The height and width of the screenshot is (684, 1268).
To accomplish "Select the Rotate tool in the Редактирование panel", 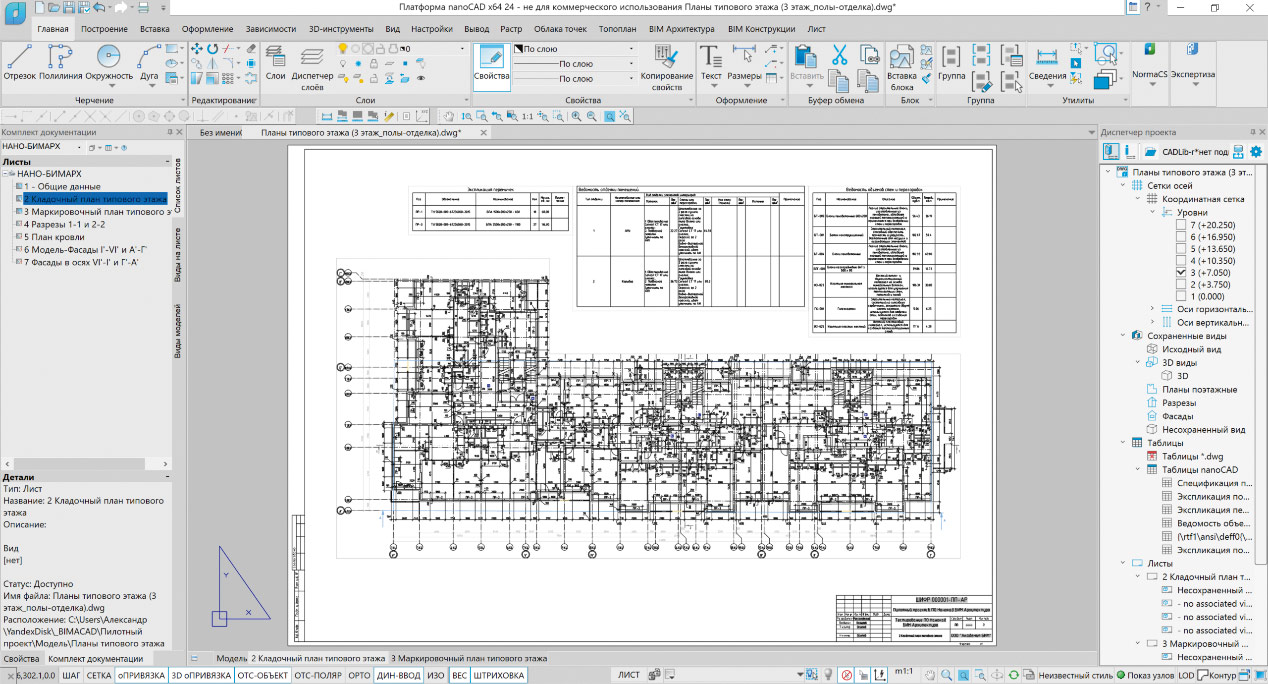I will 213,48.
